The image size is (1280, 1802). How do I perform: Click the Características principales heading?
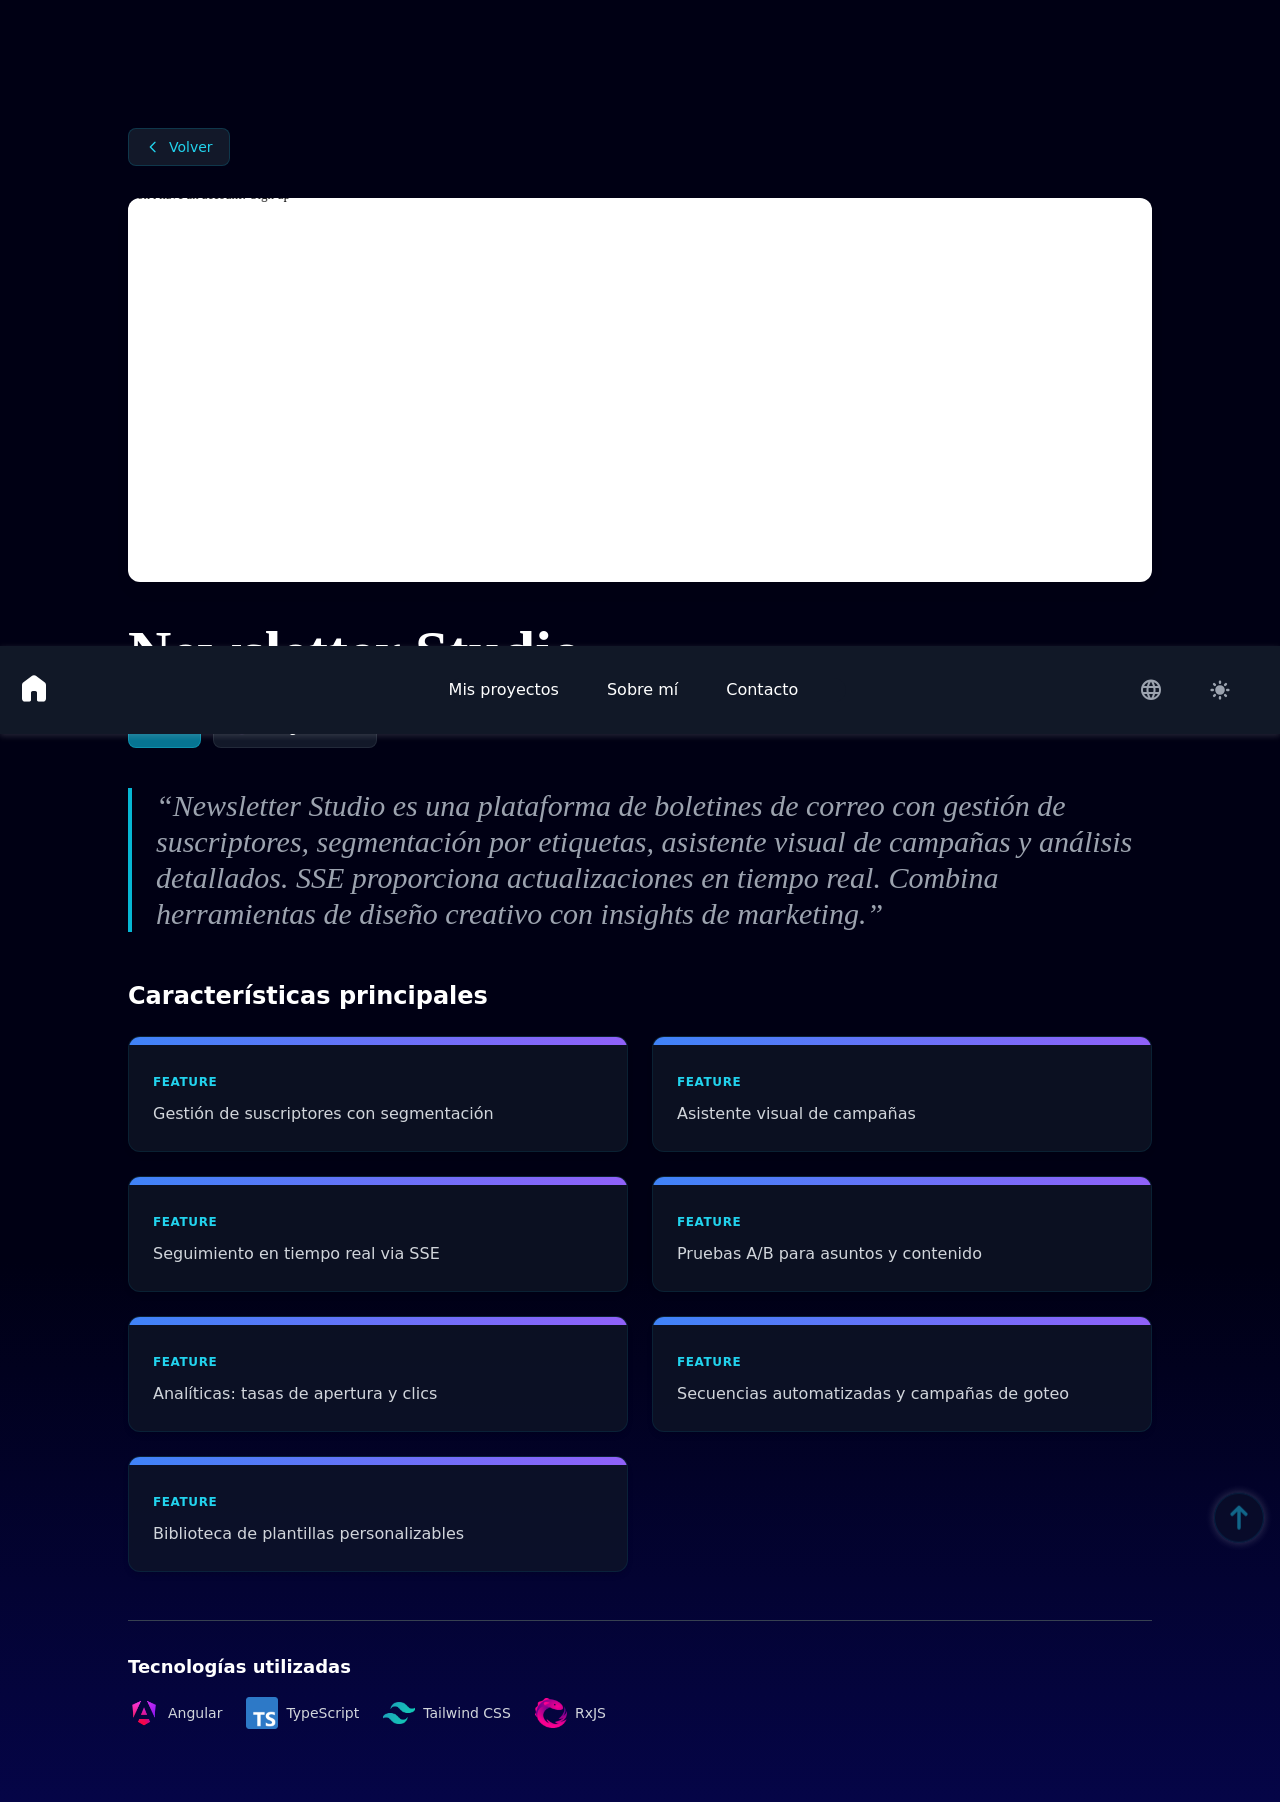click(308, 995)
